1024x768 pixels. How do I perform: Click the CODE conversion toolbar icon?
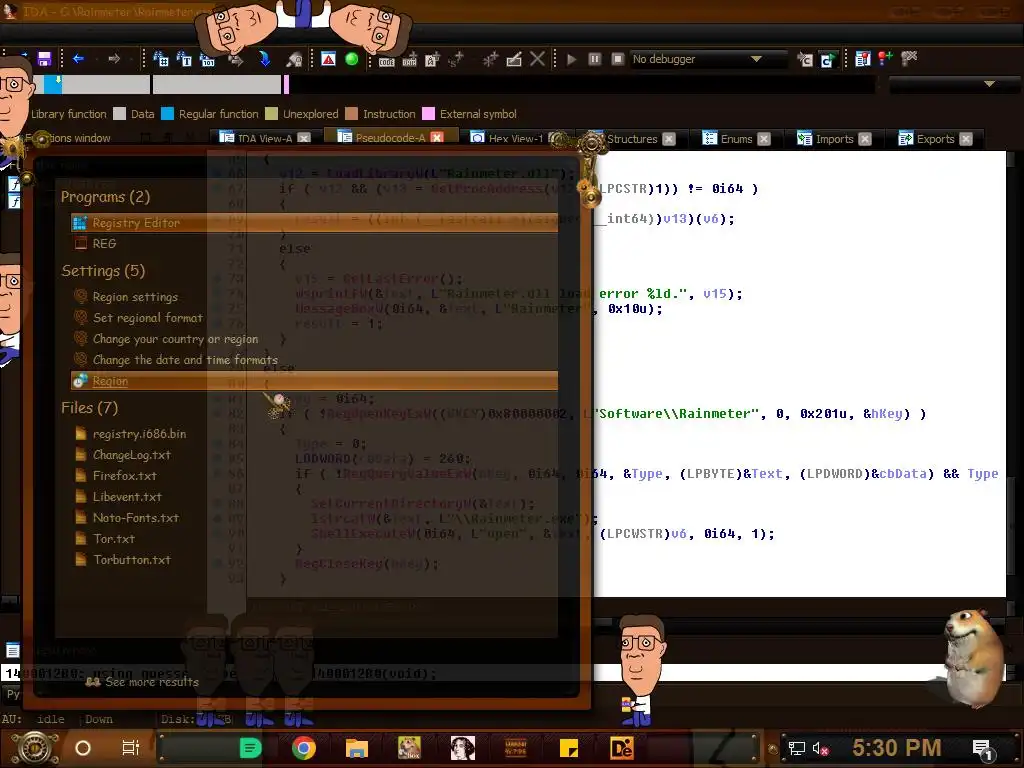pos(387,61)
